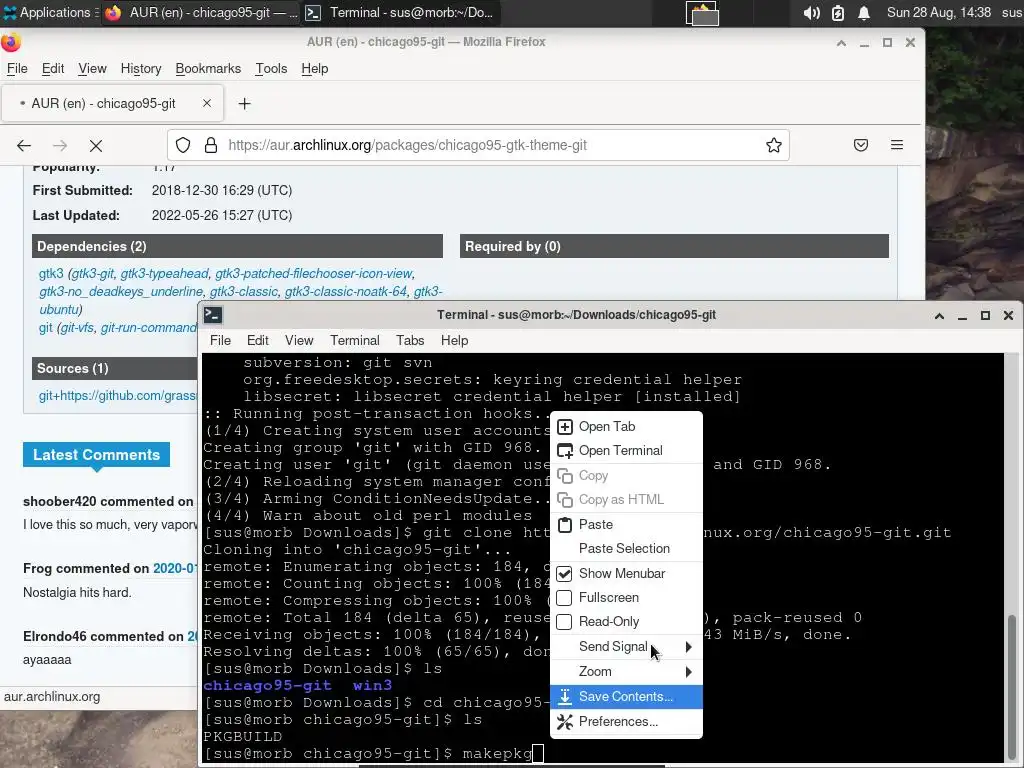Roll up the Firefox window with arrow button

(841, 42)
